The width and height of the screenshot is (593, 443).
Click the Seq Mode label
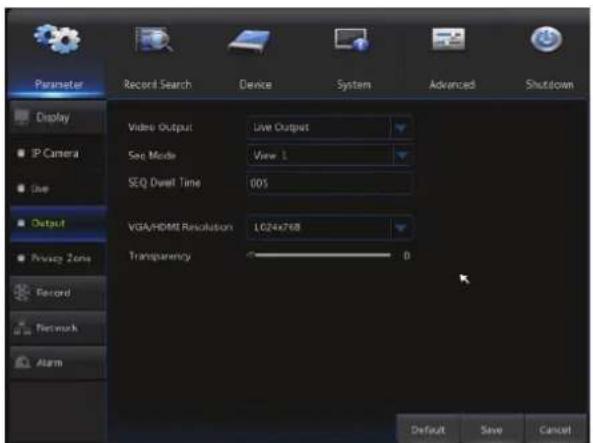point(152,155)
